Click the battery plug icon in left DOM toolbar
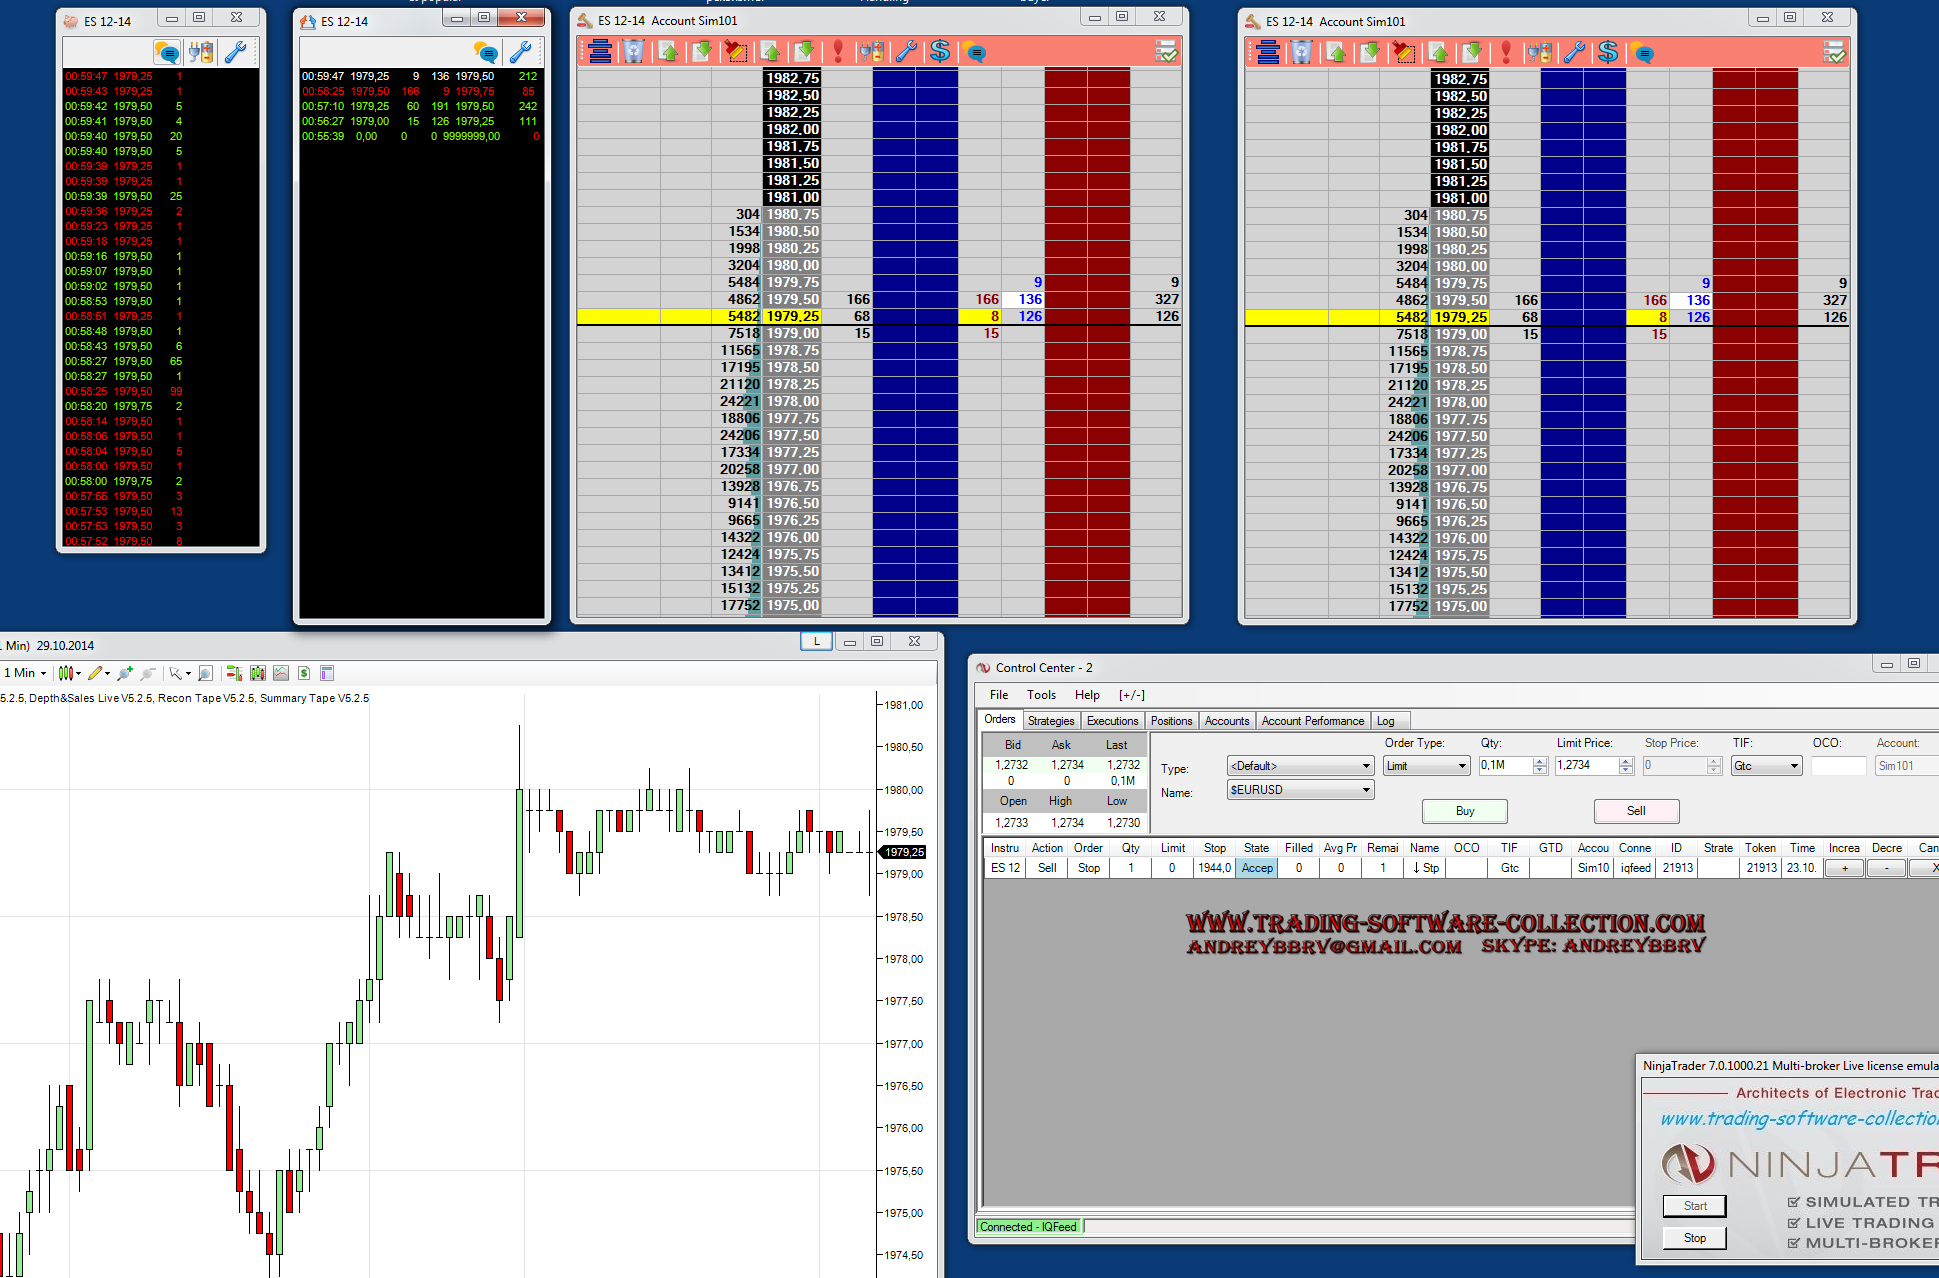 coord(872,52)
